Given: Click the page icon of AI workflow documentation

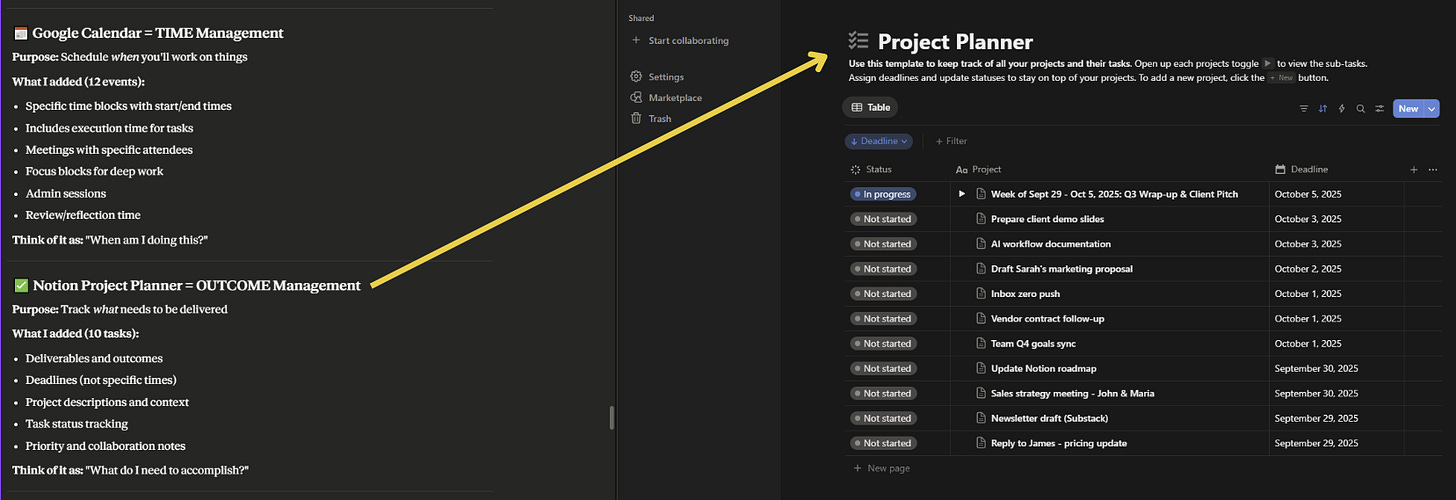Looking at the screenshot, I should click(981, 244).
